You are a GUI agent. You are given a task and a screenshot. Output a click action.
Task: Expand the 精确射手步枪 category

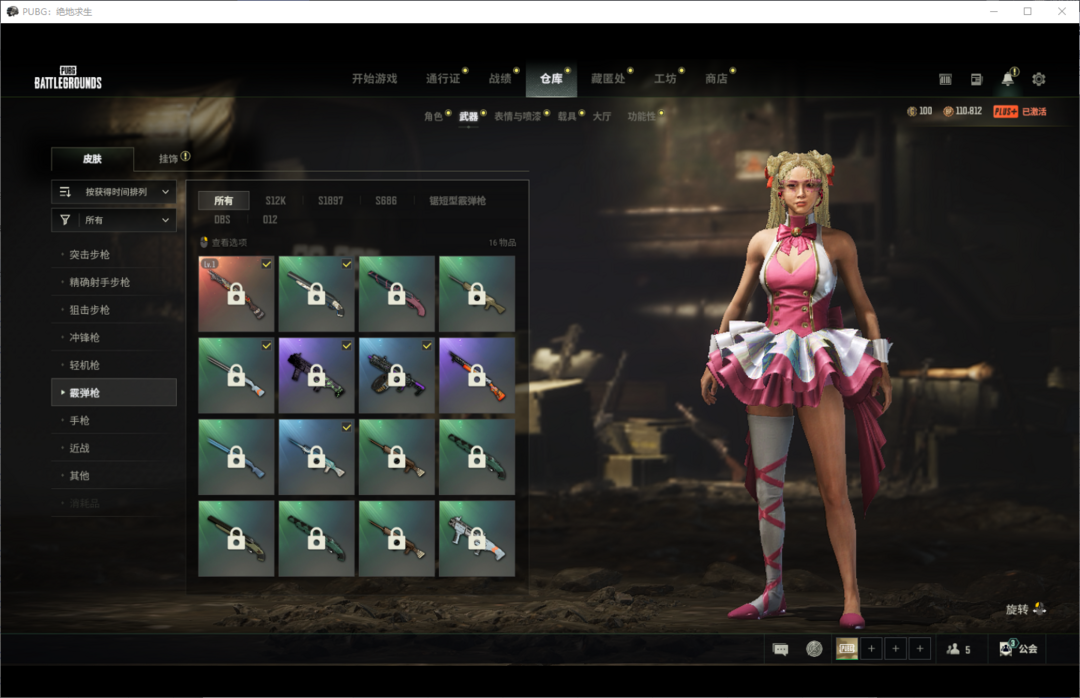click(114, 282)
